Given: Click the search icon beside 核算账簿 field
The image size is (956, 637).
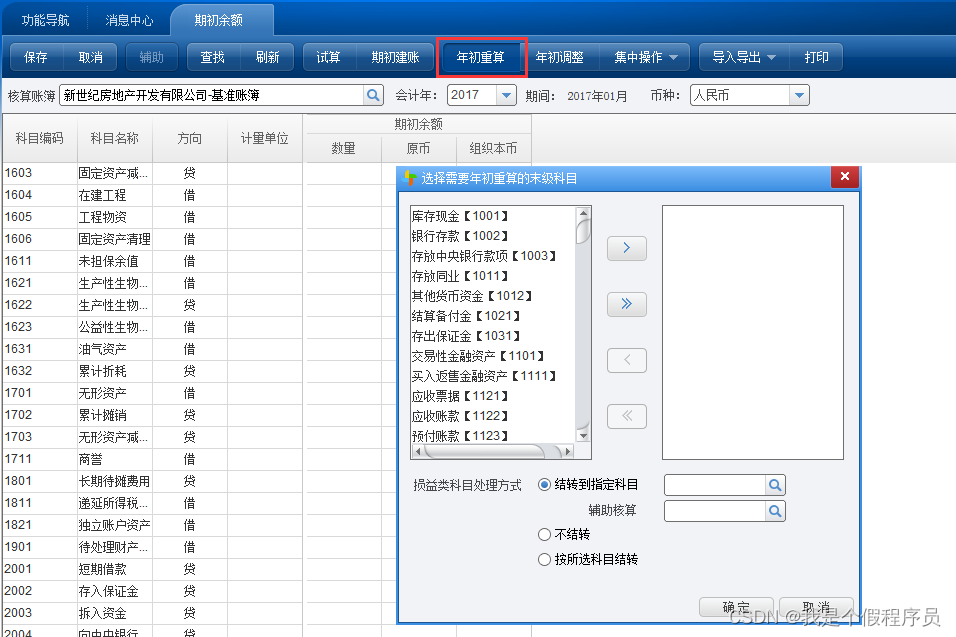Looking at the screenshot, I should pos(373,95).
